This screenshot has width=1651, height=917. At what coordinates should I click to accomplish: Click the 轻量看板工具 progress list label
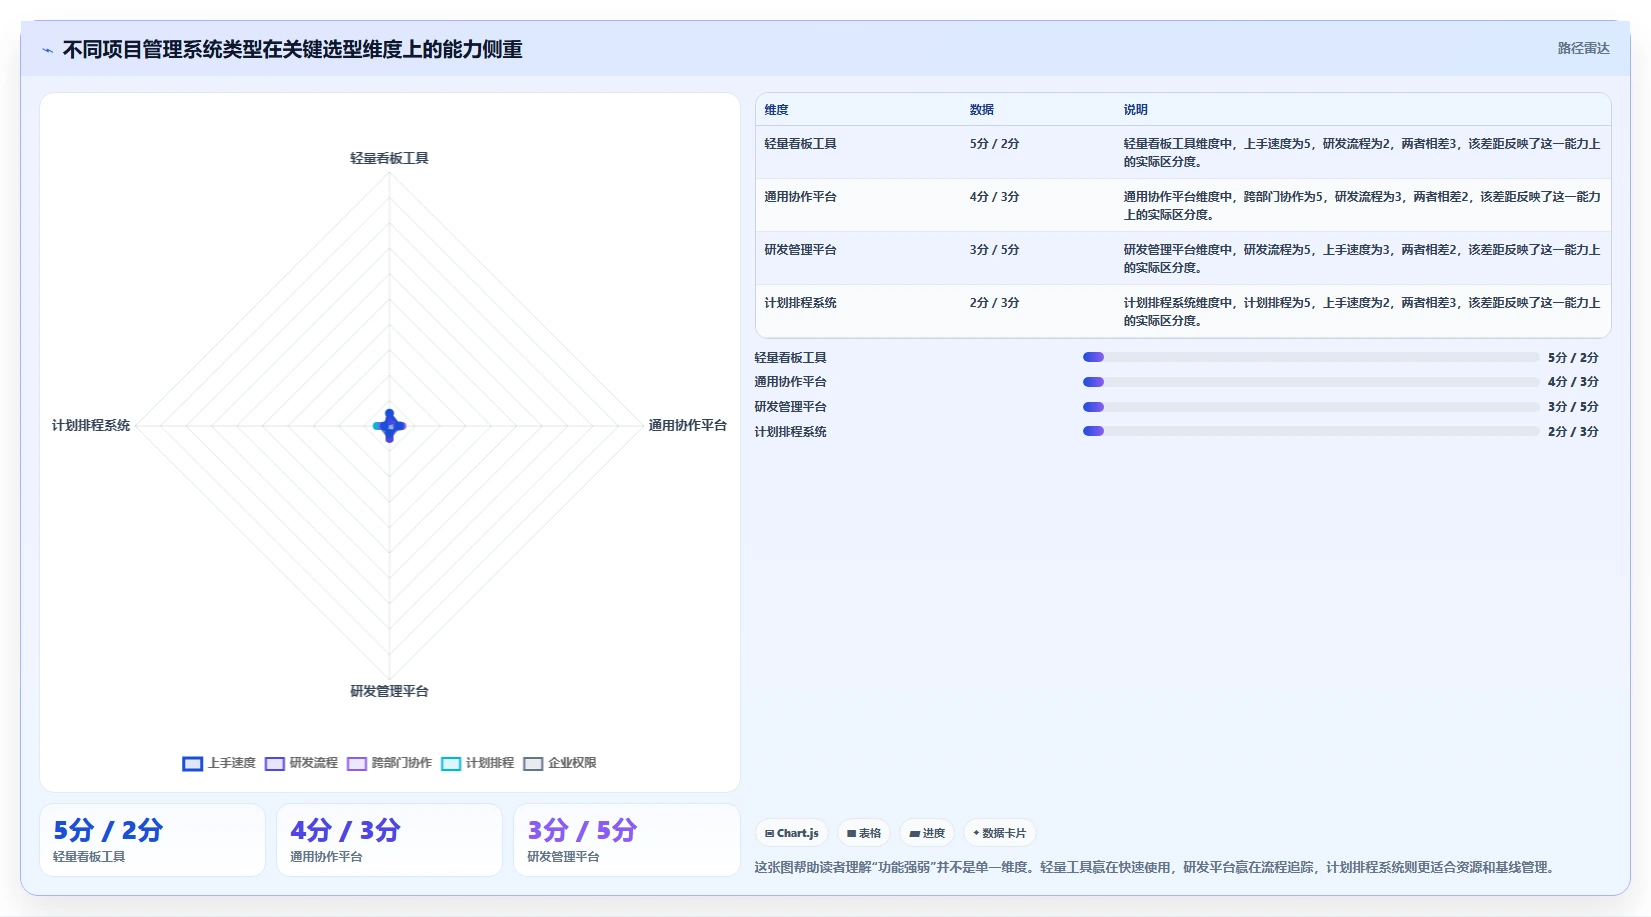point(790,357)
